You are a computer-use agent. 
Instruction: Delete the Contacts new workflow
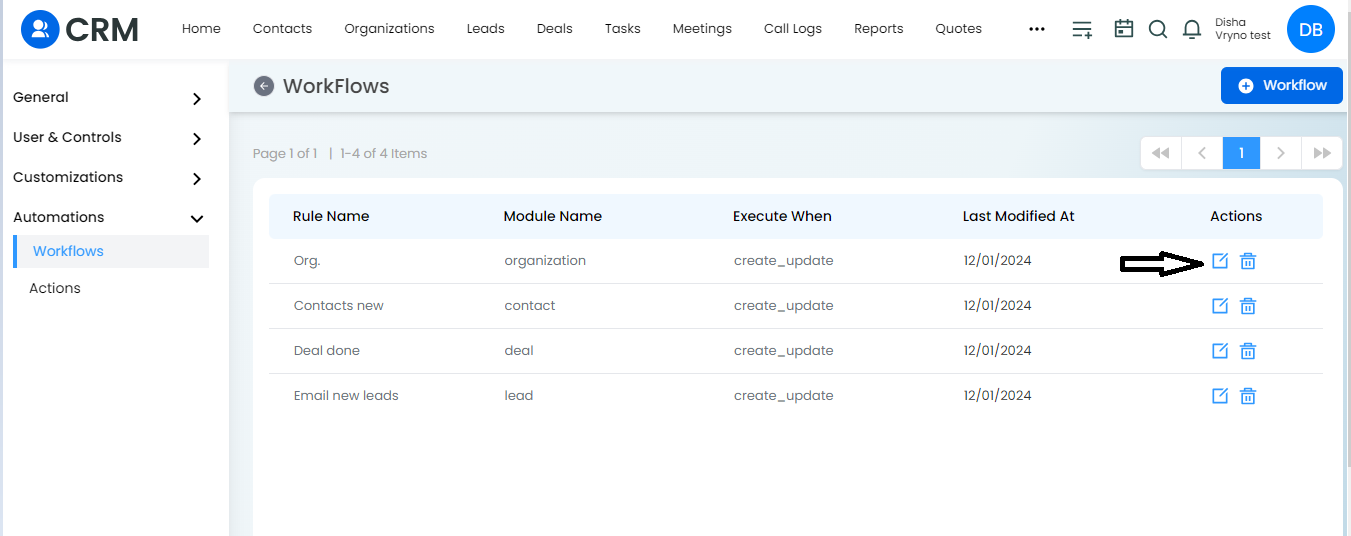coord(1248,306)
